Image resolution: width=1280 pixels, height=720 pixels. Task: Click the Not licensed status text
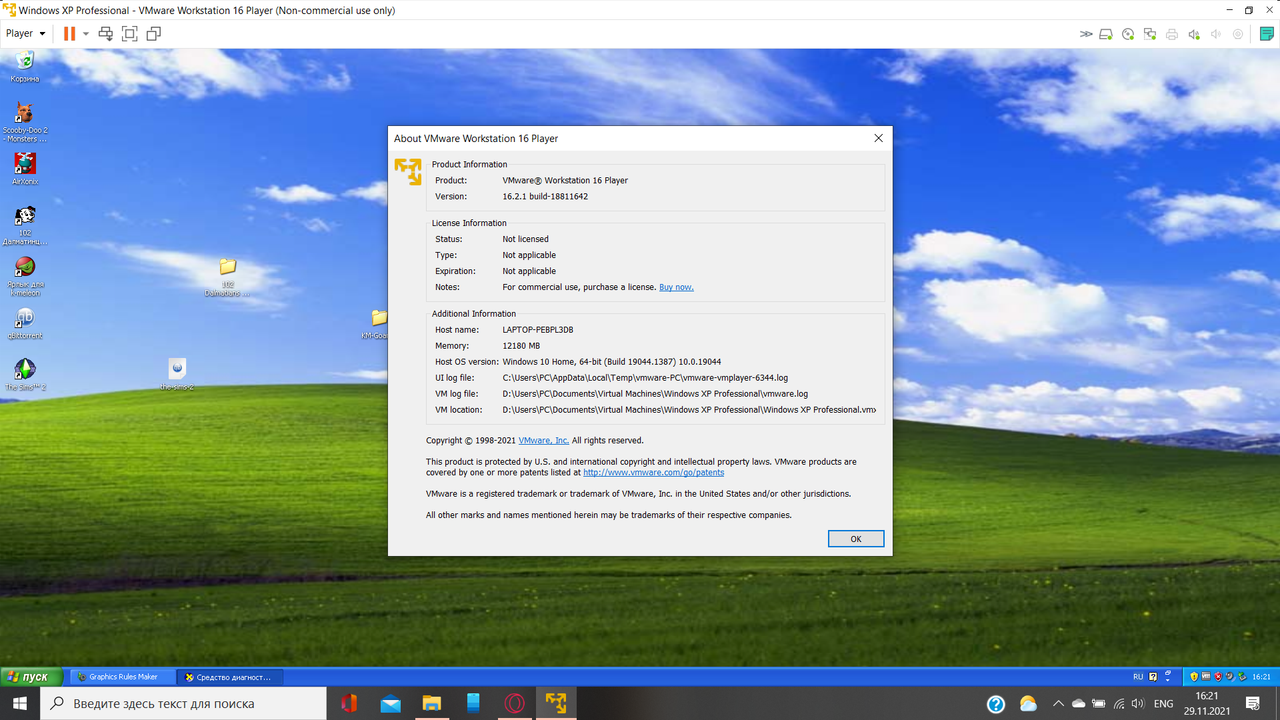pos(525,239)
